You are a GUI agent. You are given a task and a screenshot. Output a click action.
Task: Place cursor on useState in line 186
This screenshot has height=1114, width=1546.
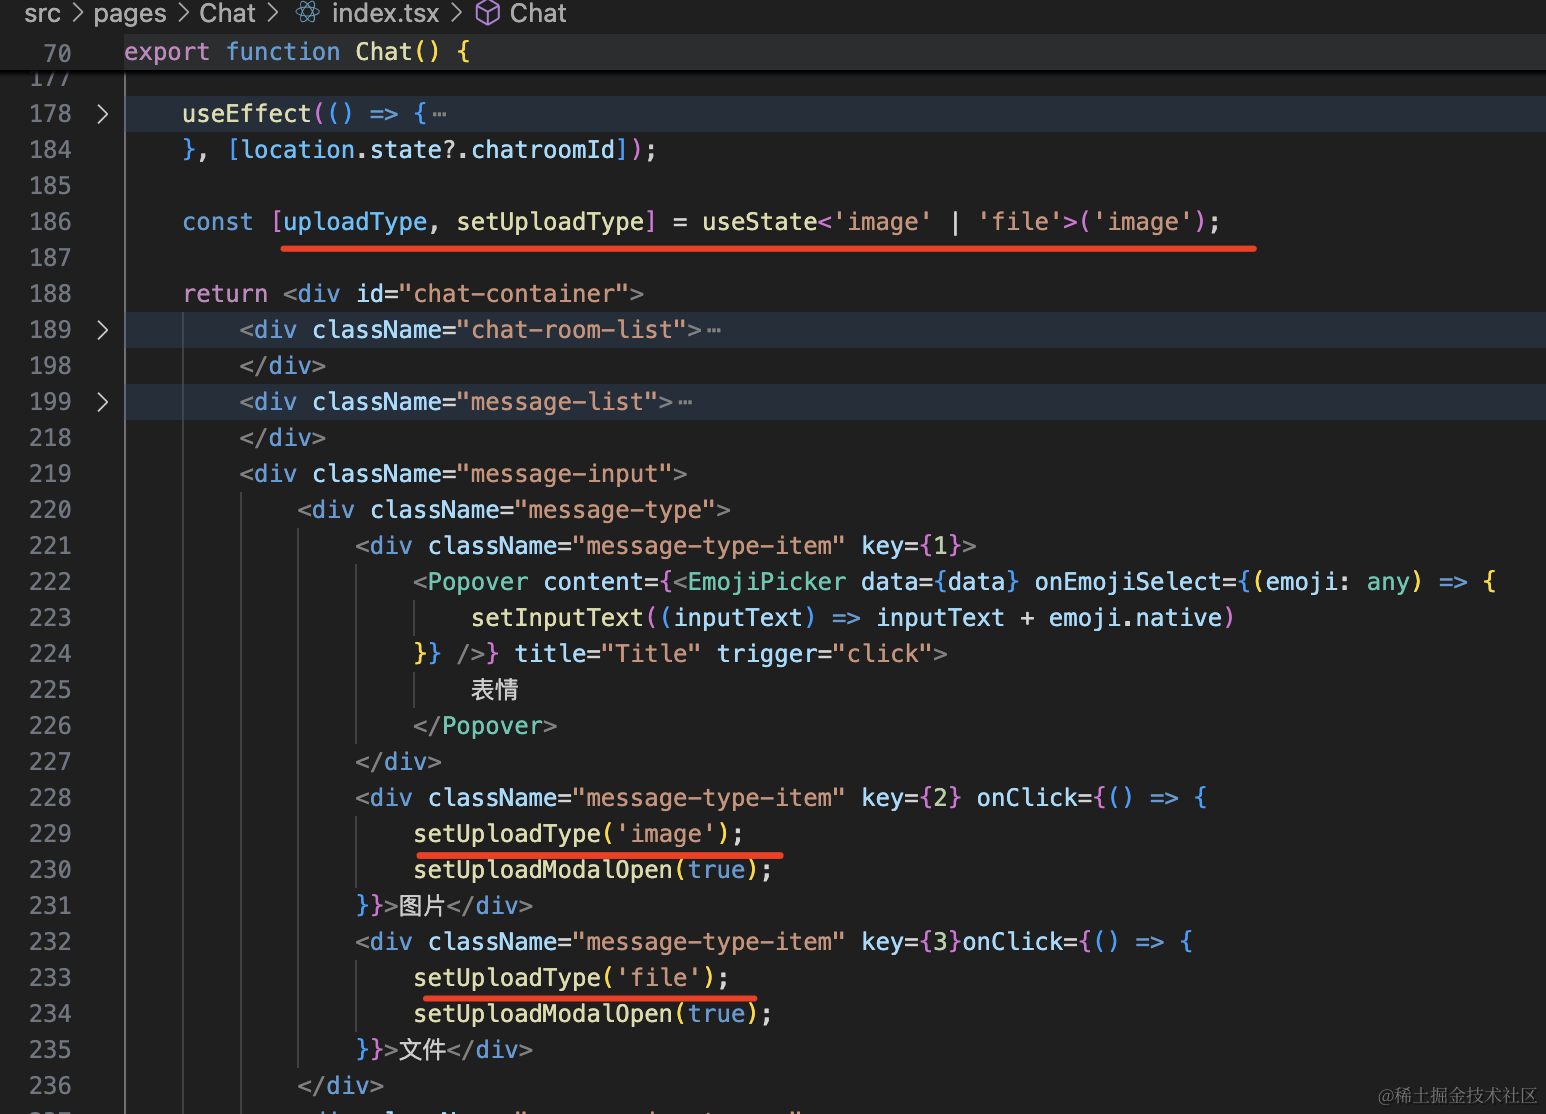click(759, 222)
